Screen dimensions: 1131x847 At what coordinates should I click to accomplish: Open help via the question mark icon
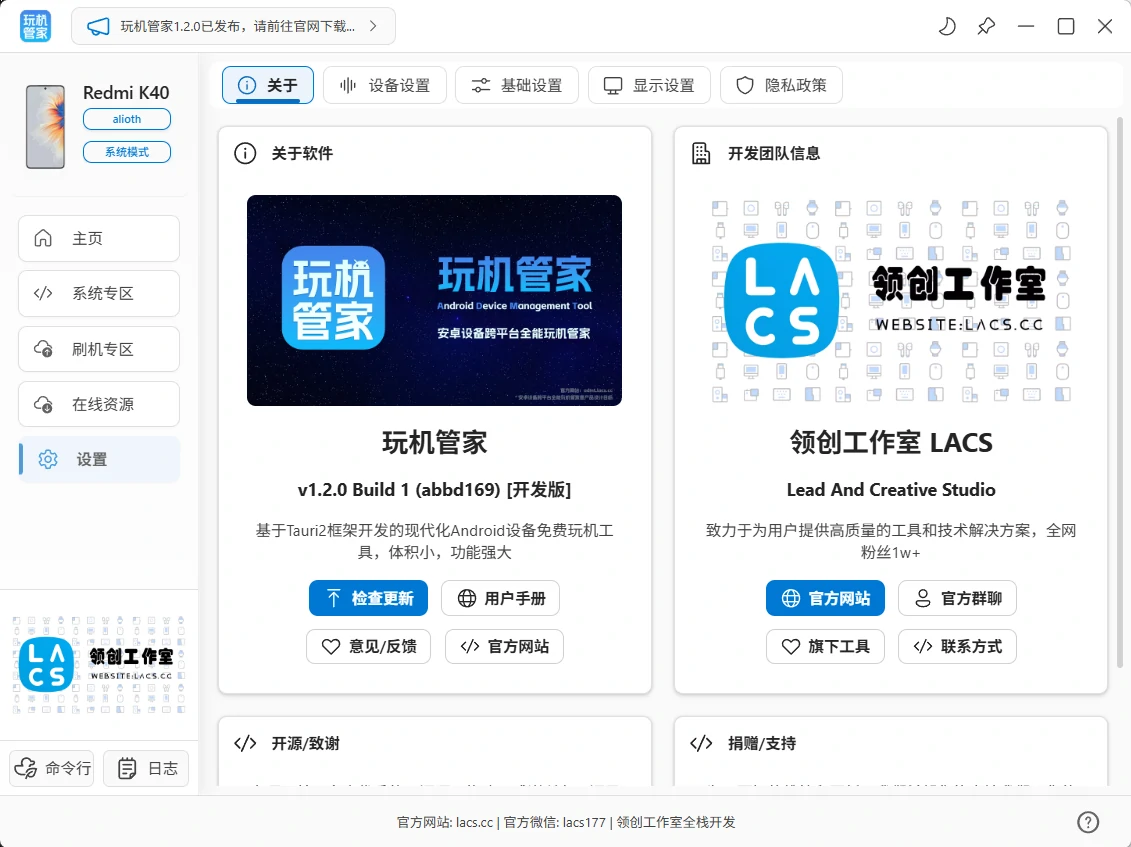click(x=1088, y=822)
